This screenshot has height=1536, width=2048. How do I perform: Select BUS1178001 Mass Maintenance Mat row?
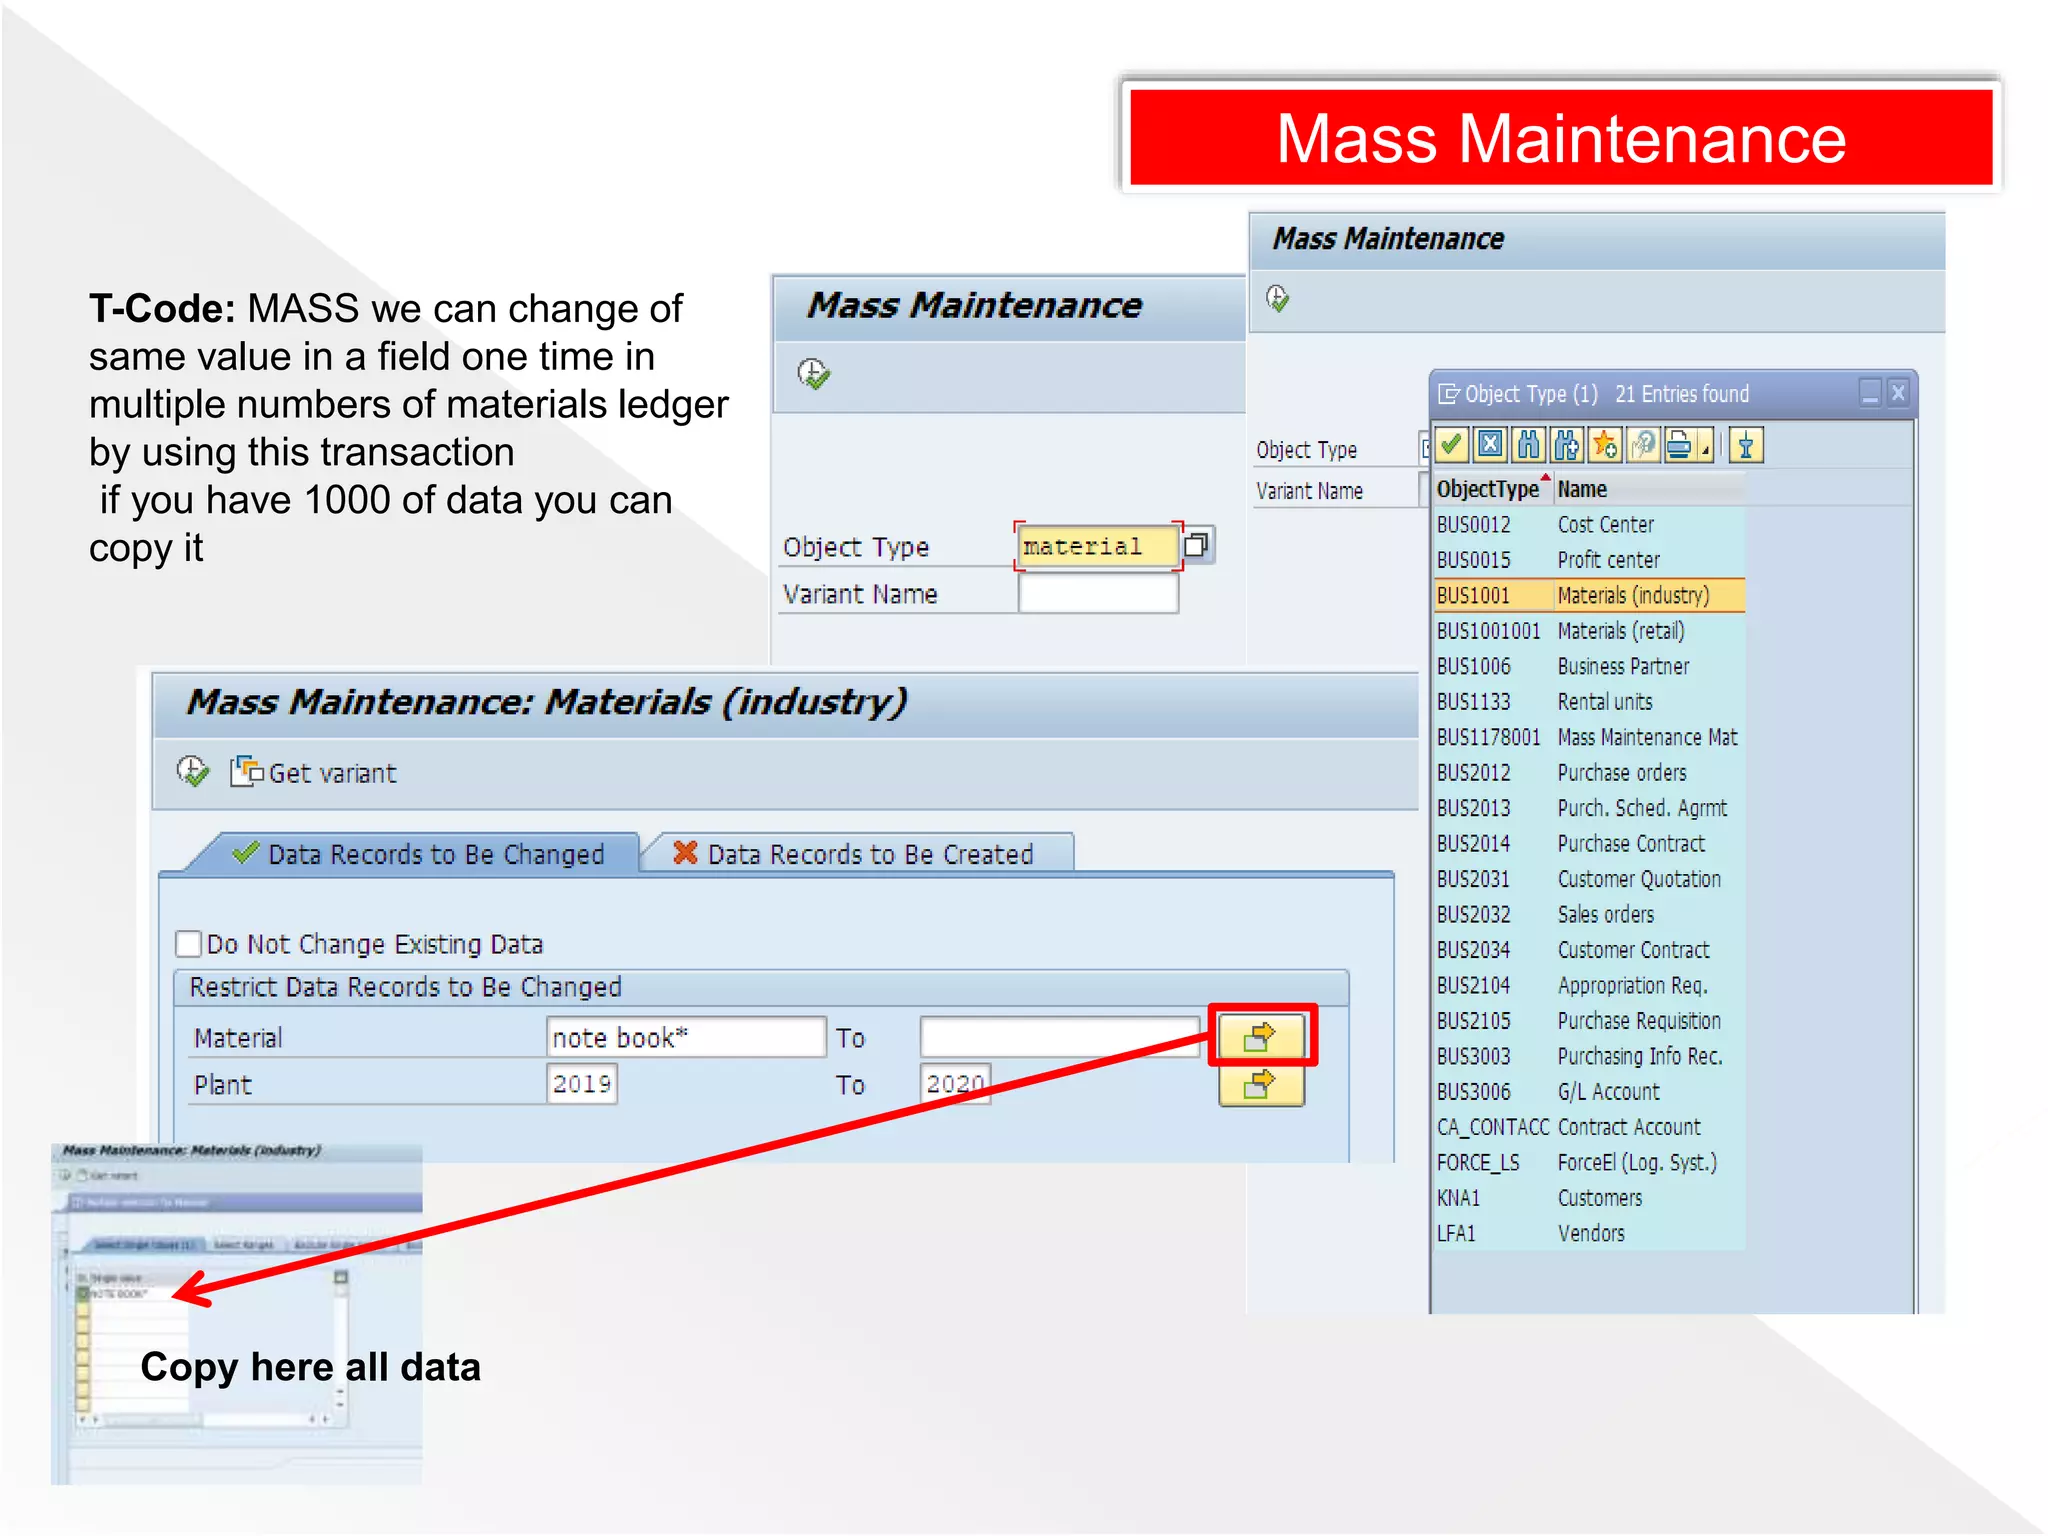point(1589,737)
